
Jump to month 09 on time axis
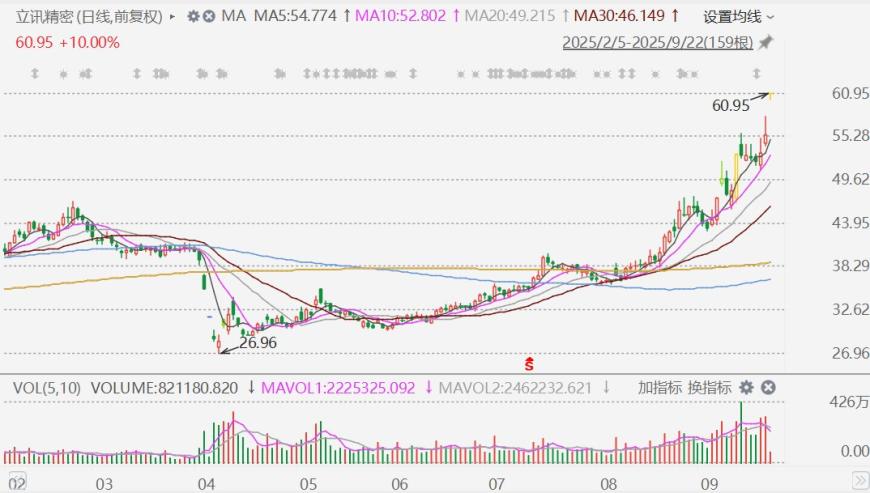709,484
